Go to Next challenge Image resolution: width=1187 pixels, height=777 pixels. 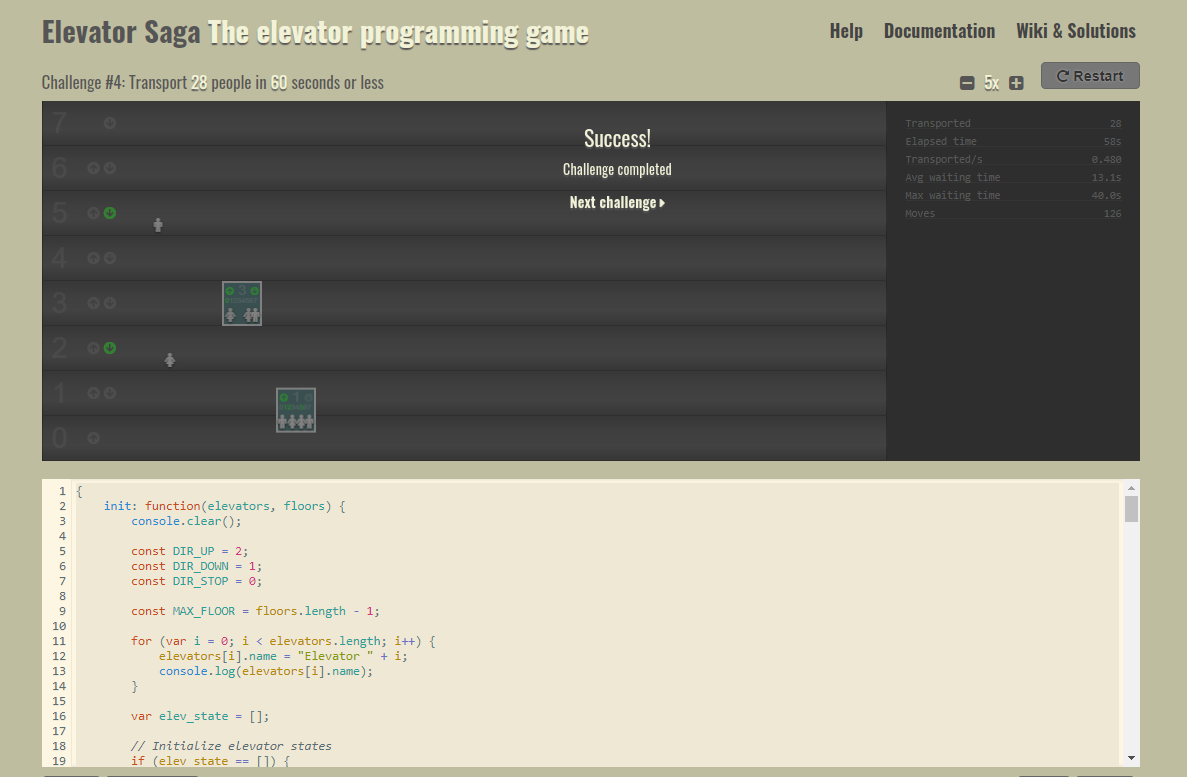click(x=617, y=203)
